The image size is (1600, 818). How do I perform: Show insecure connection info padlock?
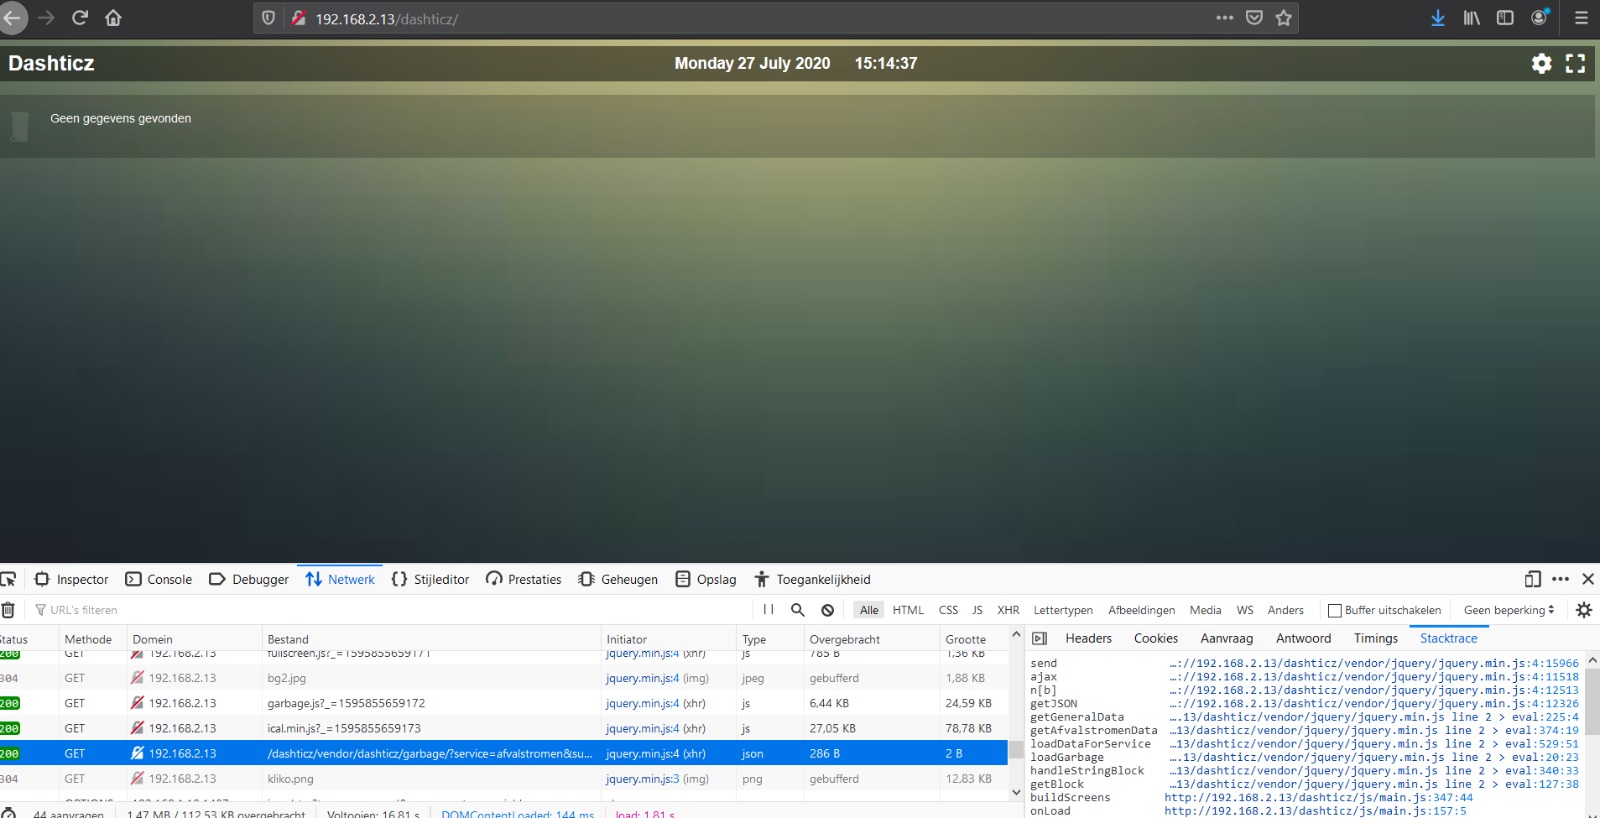tap(298, 18)
